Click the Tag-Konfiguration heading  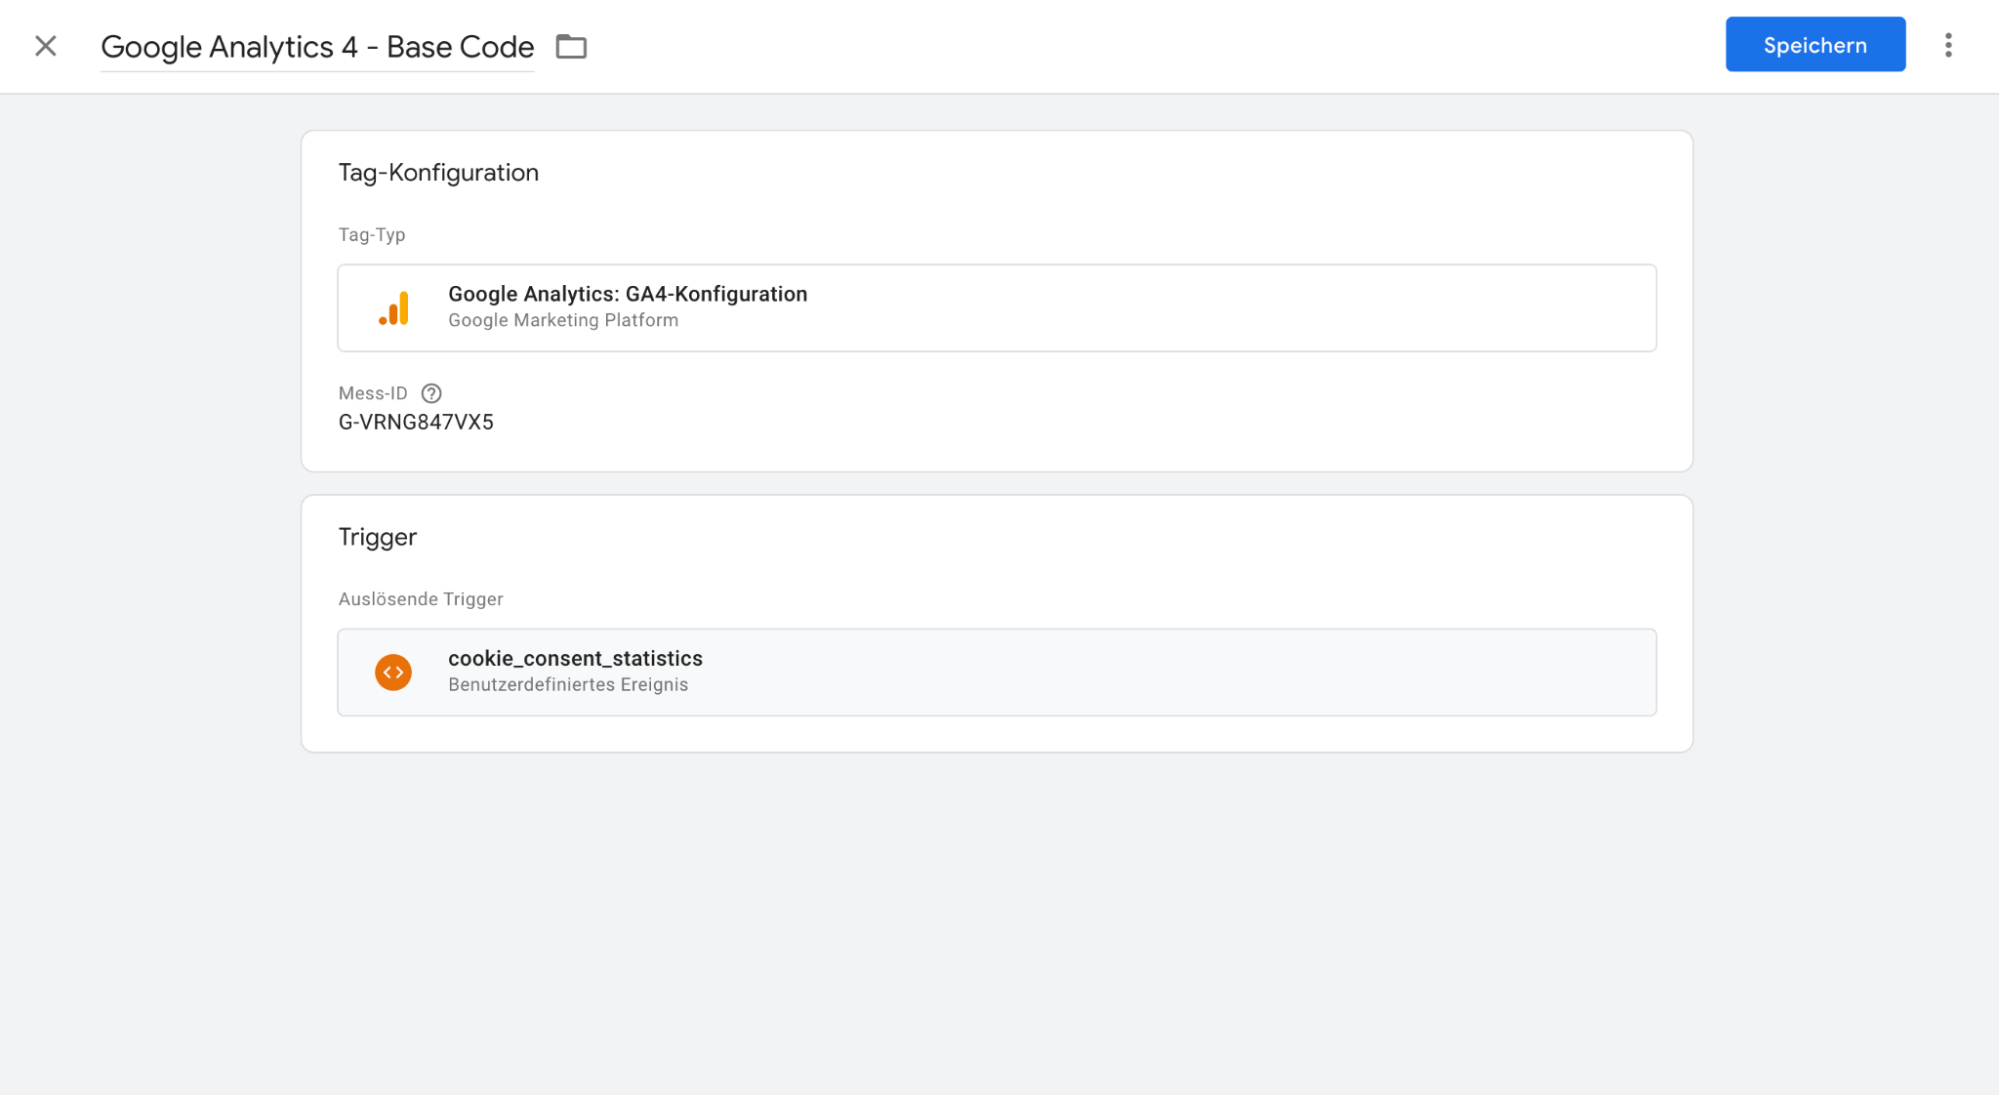(x=438, y=173)
